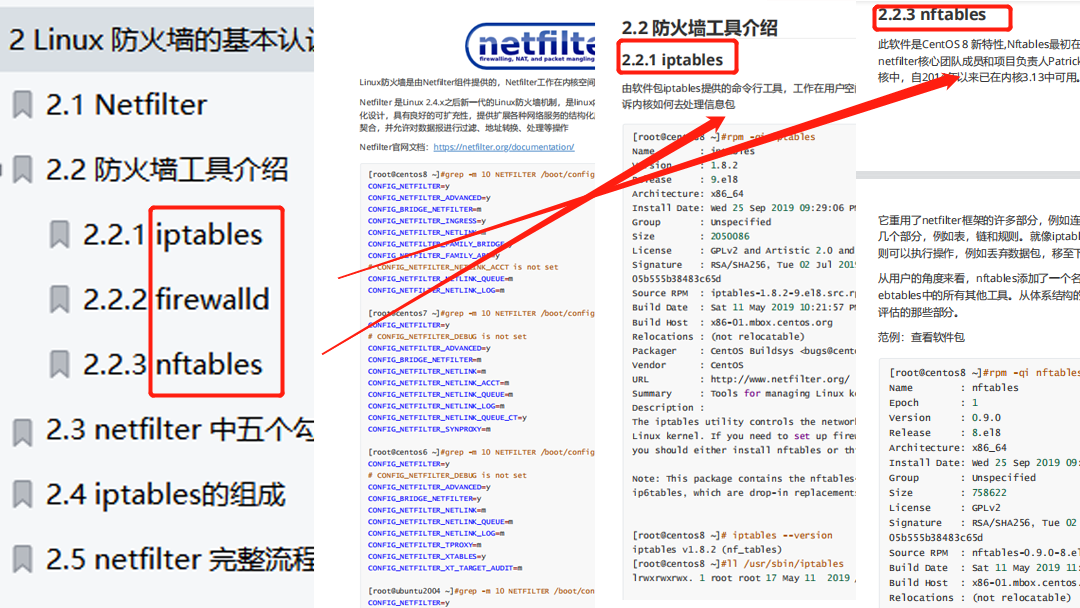This screenshot has width=1080, height=608.
Task: Click the bookmark icon before 2.2.2 firewalld
Action: pos(60,299)
